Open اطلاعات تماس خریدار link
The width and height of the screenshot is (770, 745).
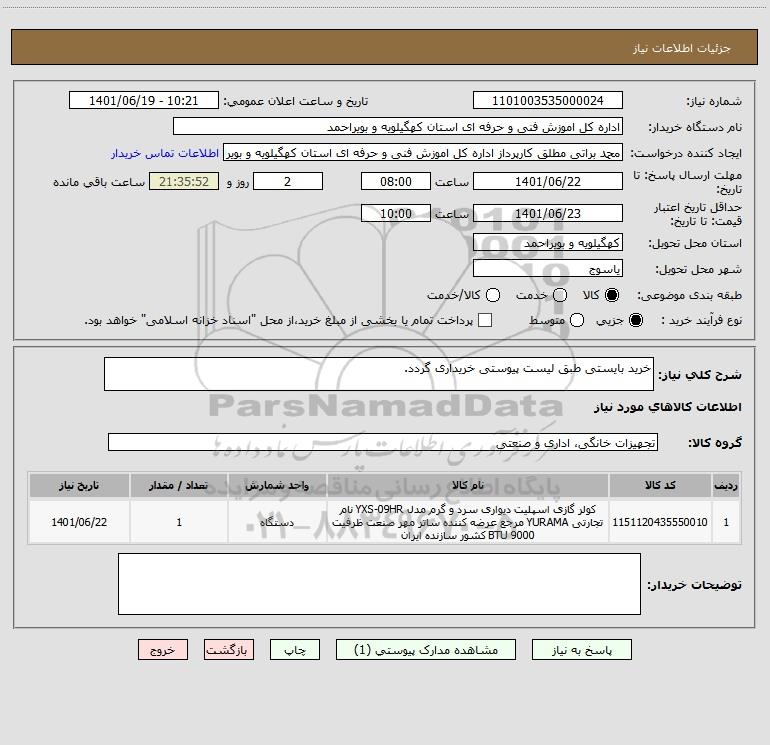165,153
